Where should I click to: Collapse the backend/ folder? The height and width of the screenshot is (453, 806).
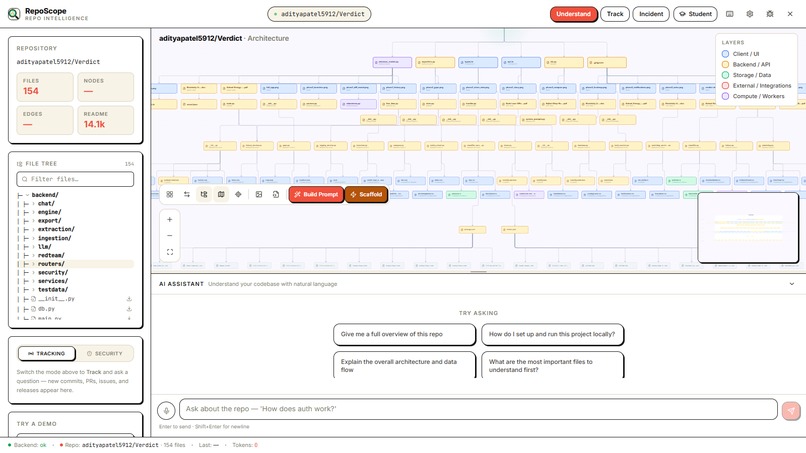[27, 195]
